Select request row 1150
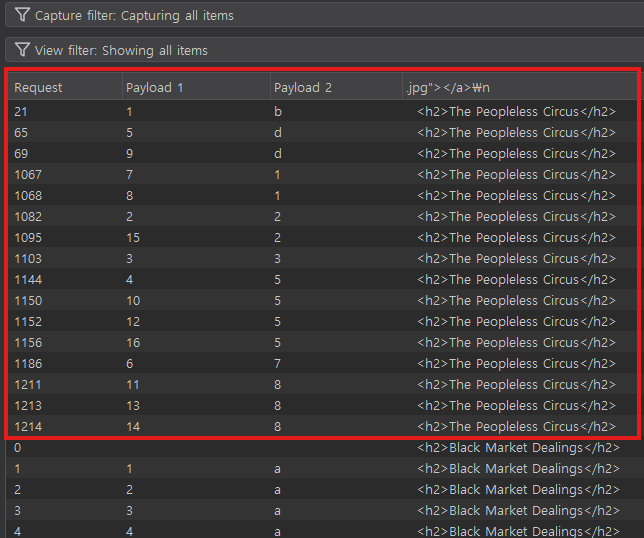 322,300
